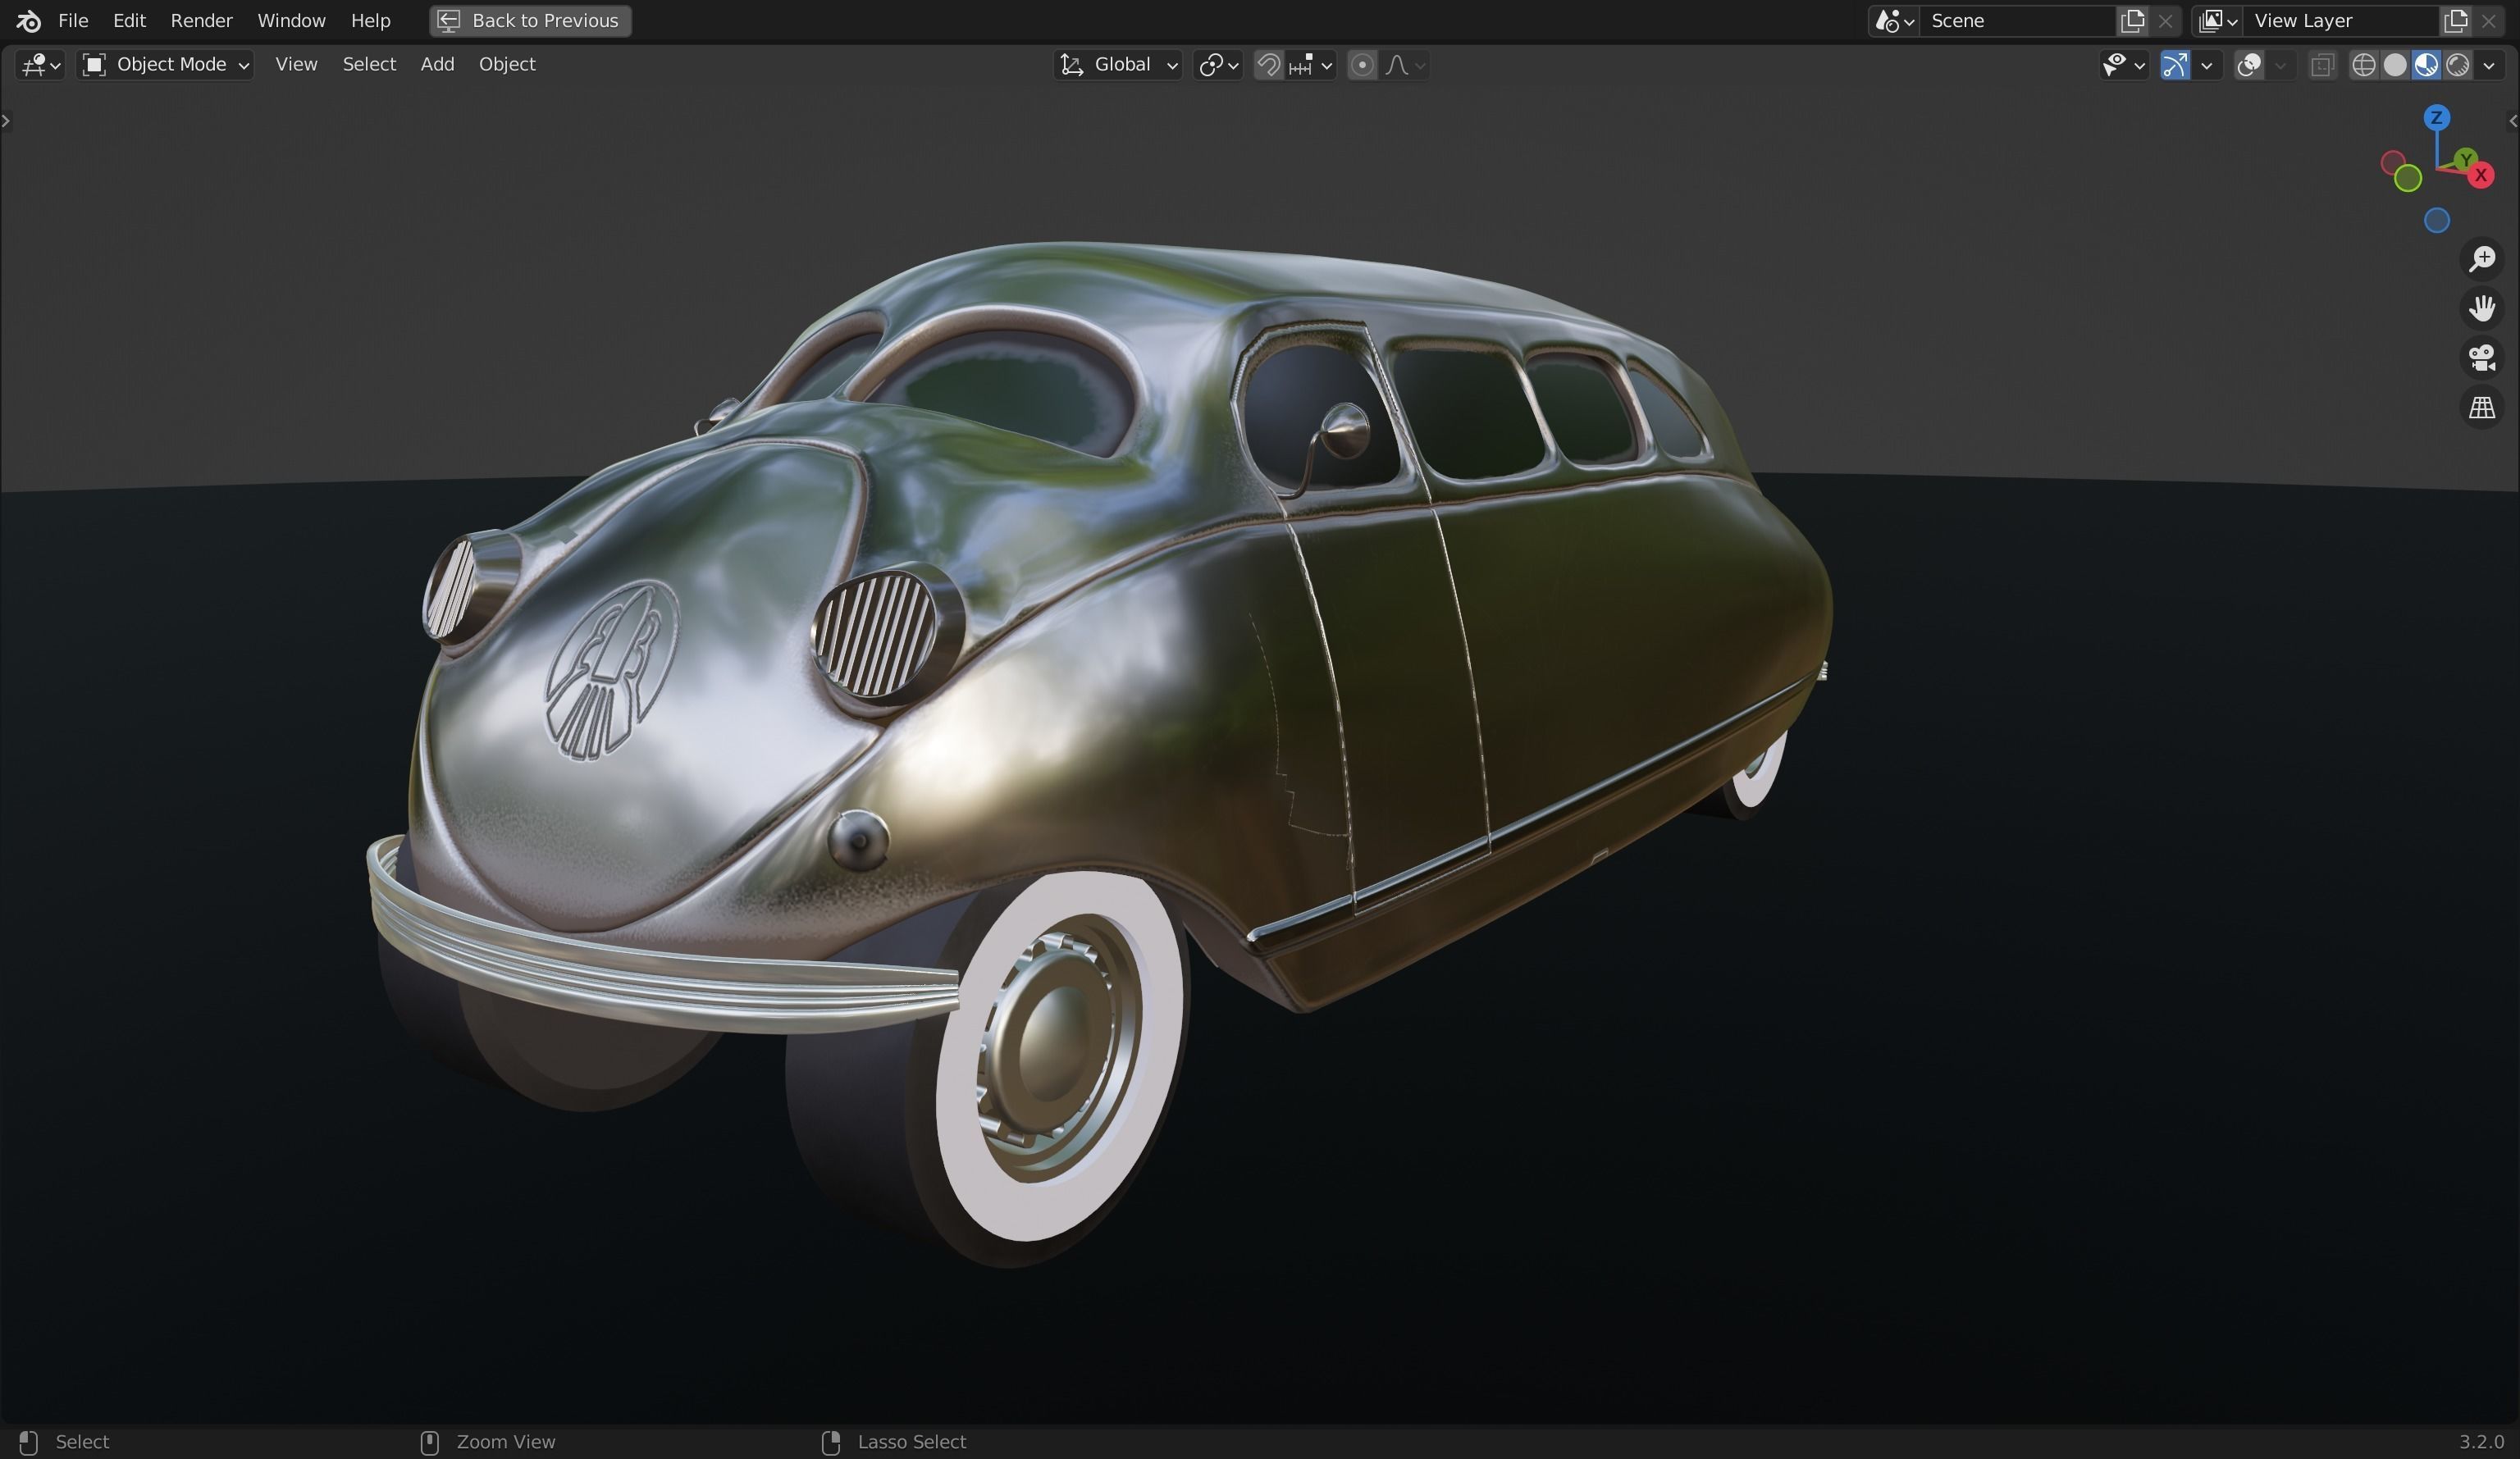The width and height of the screenshot is (2520, 1459).
Task: Open the pivot point dropdown
Action: click(x=1218, y=65)
